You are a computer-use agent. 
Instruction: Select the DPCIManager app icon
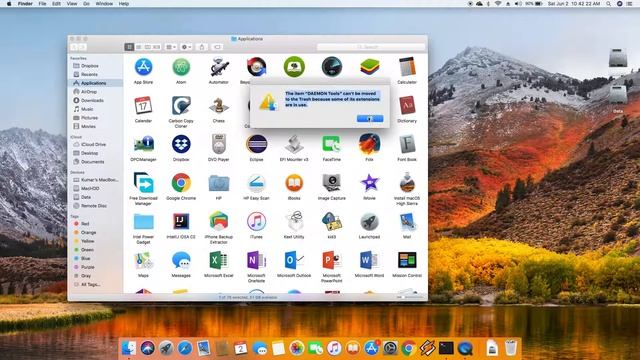pyautogui.click(x=143, y=144)
